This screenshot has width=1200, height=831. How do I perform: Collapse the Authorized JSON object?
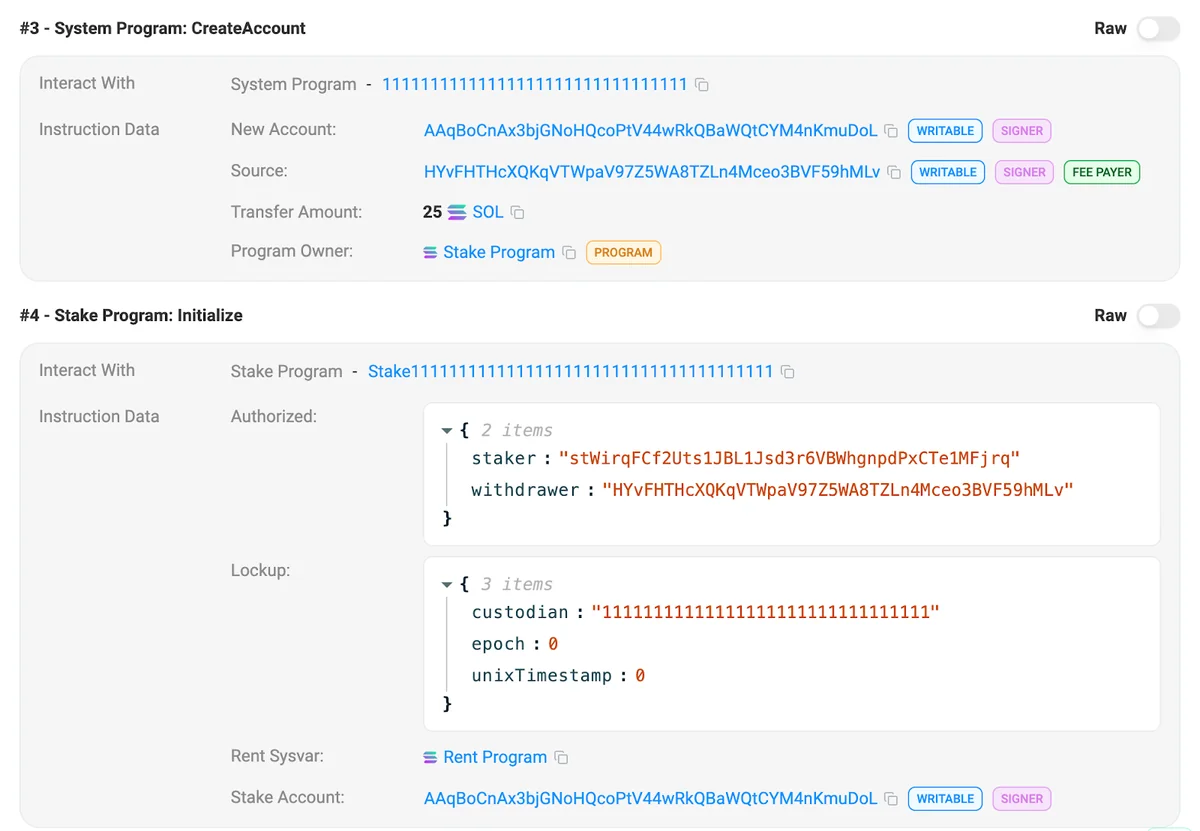tap(447, 430)
